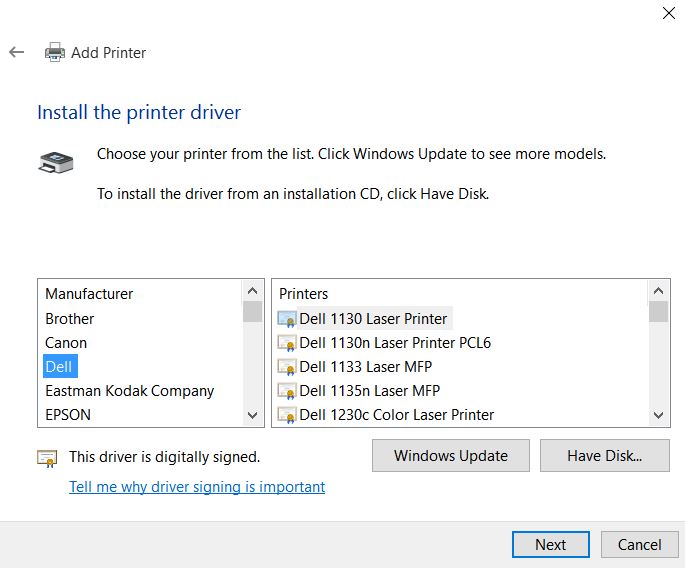Select Dell manufacturer

click(x=60, y=367)
